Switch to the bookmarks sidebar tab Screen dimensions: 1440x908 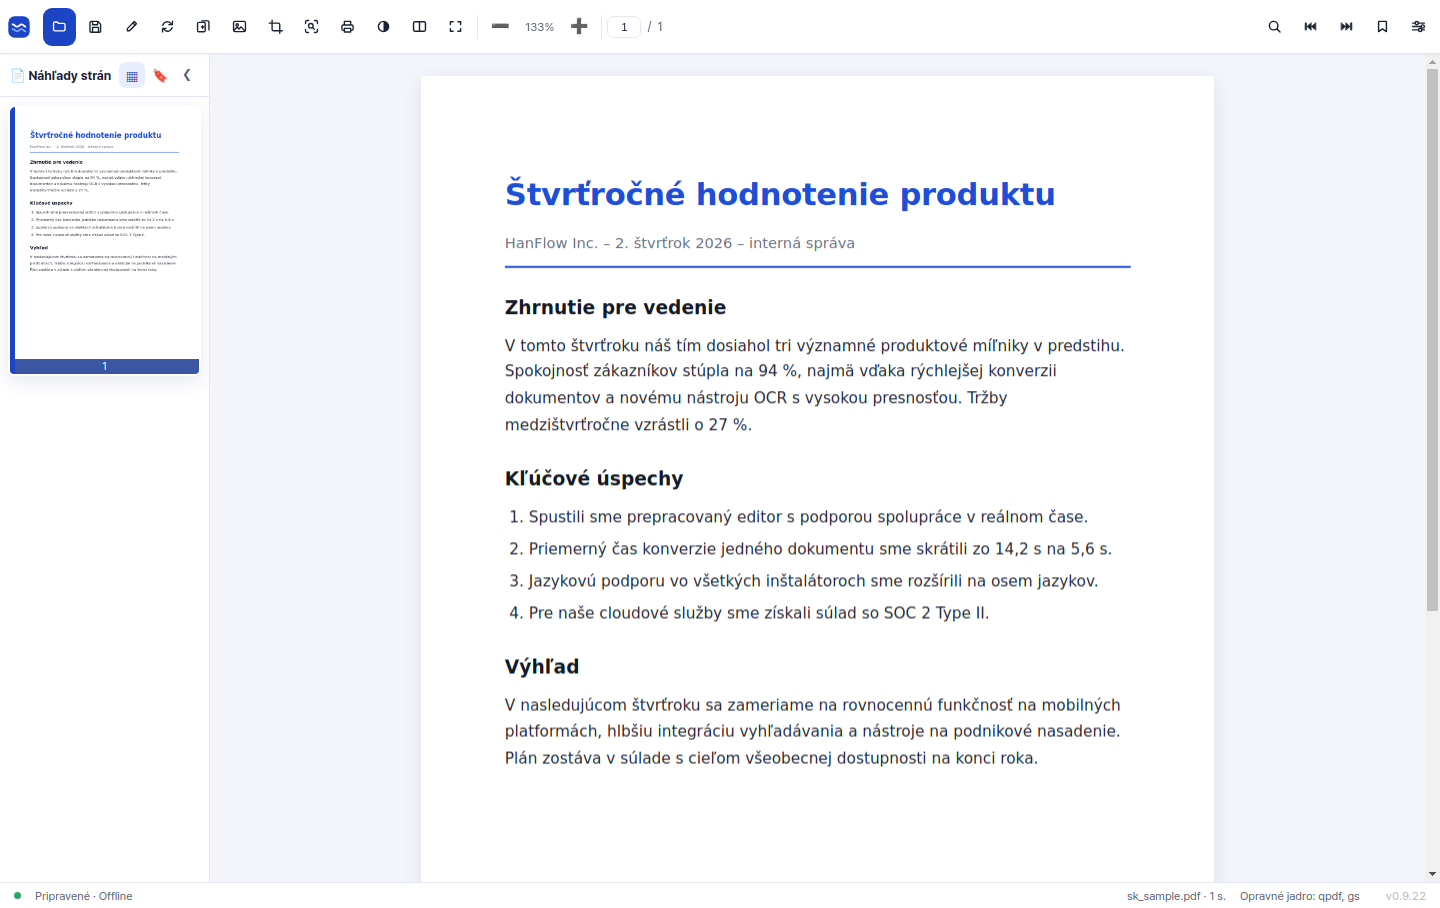(x=160, y=76)
